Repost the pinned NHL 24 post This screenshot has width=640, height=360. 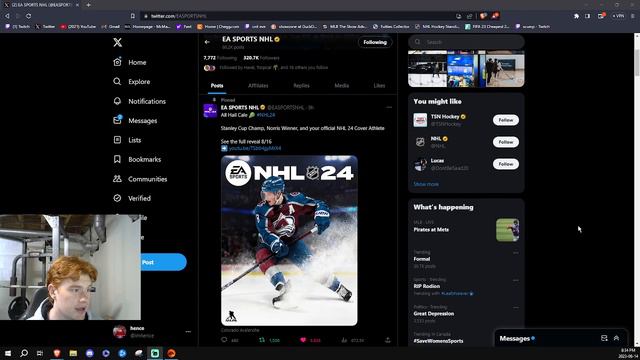pos(262,340)
